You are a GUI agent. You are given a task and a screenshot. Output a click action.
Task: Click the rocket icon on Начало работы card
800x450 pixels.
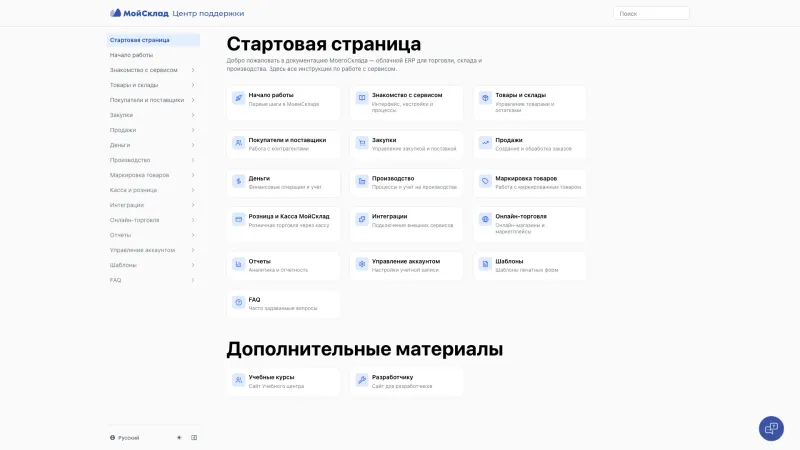(238, 98)
